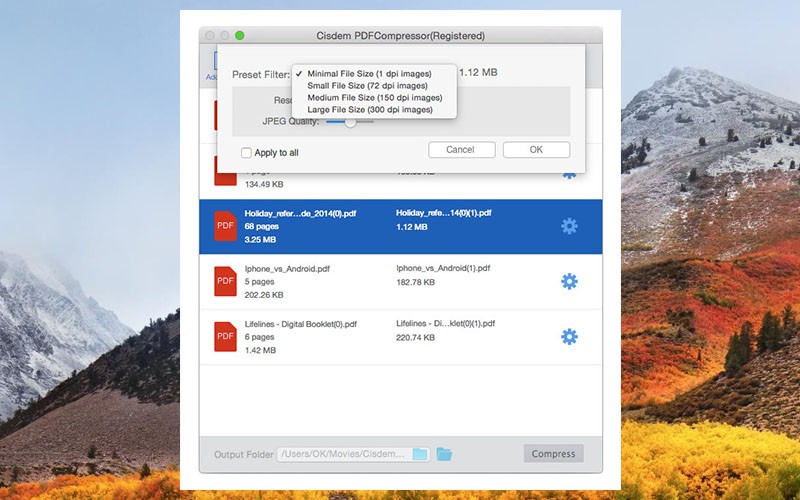
Task: Select the file name Lifelines - Digital Booklet(0).pdf
Action: click(301, 324)
